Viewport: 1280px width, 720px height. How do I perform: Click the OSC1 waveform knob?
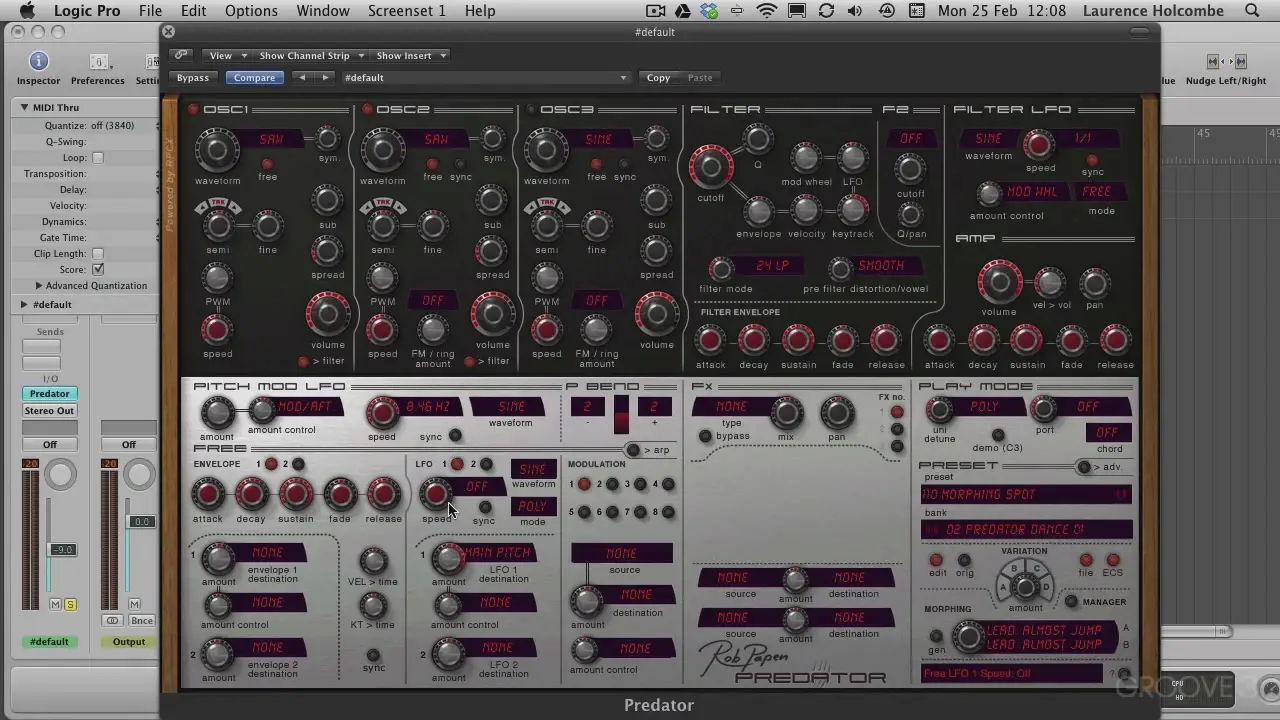click(x=217, y=151)
